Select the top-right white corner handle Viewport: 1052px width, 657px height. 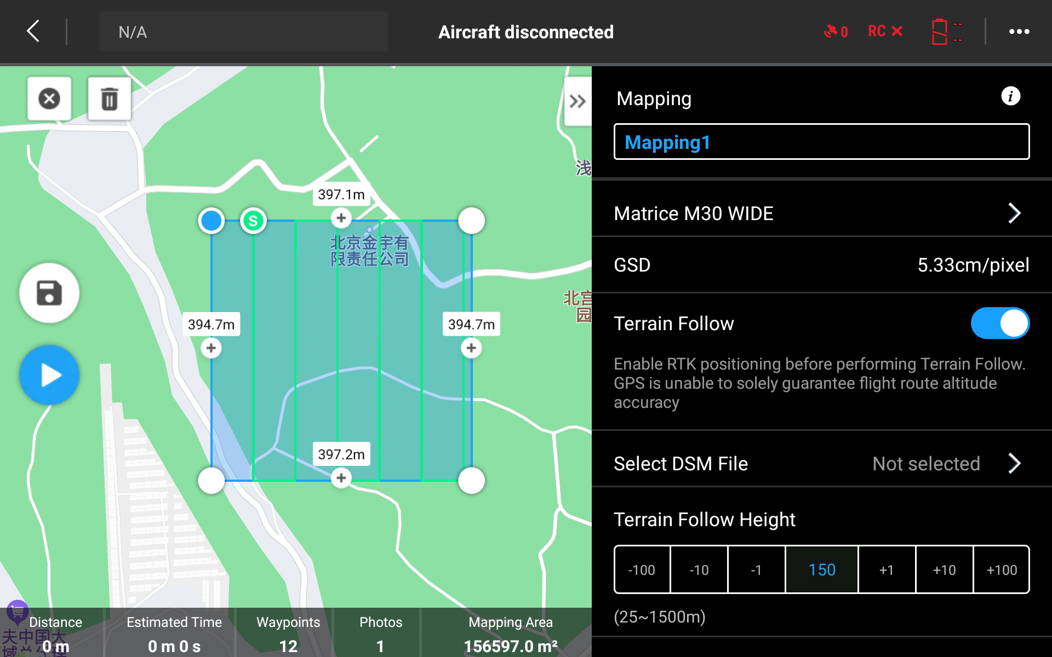471,220
